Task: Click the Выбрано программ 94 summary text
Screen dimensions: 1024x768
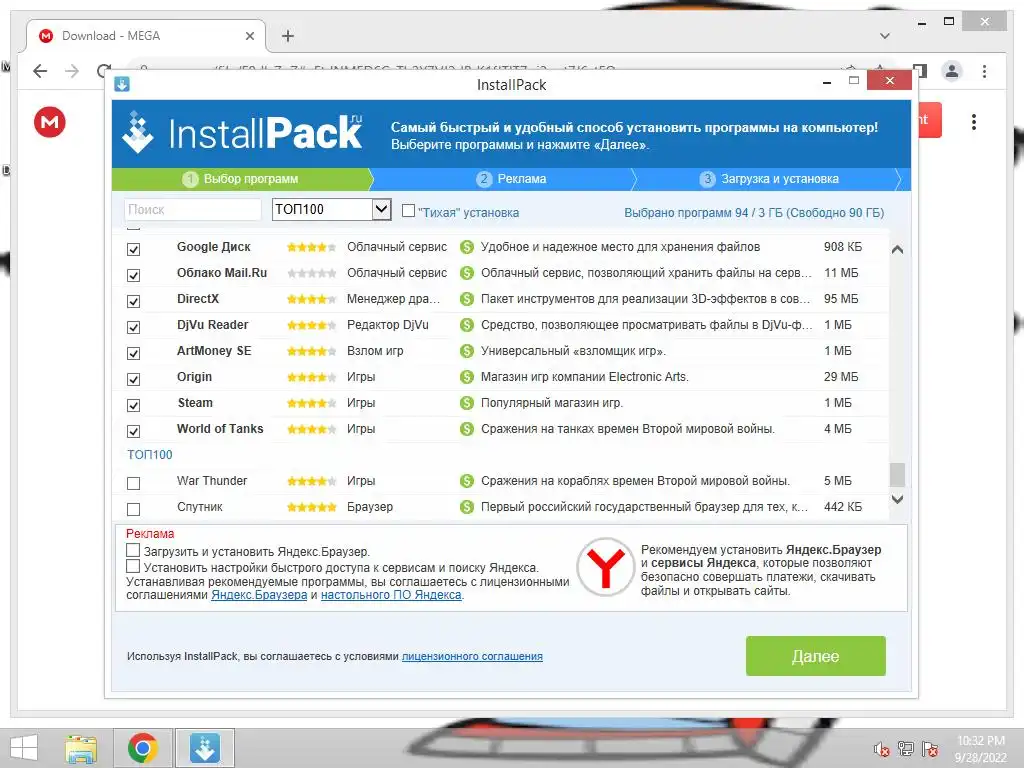Action: point(754,213)
